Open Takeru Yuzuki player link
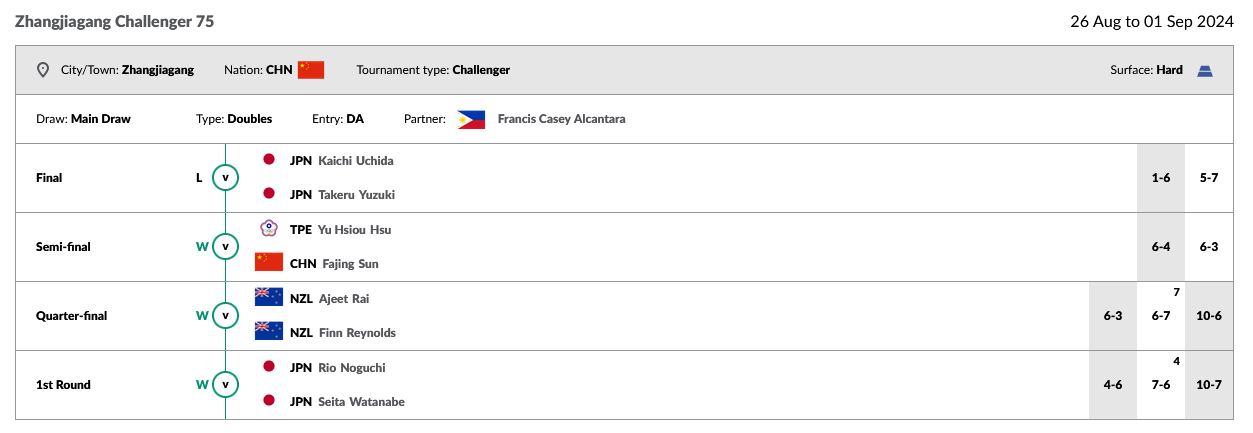Viewport: 1253px width, 433px height. click(356, 195)
